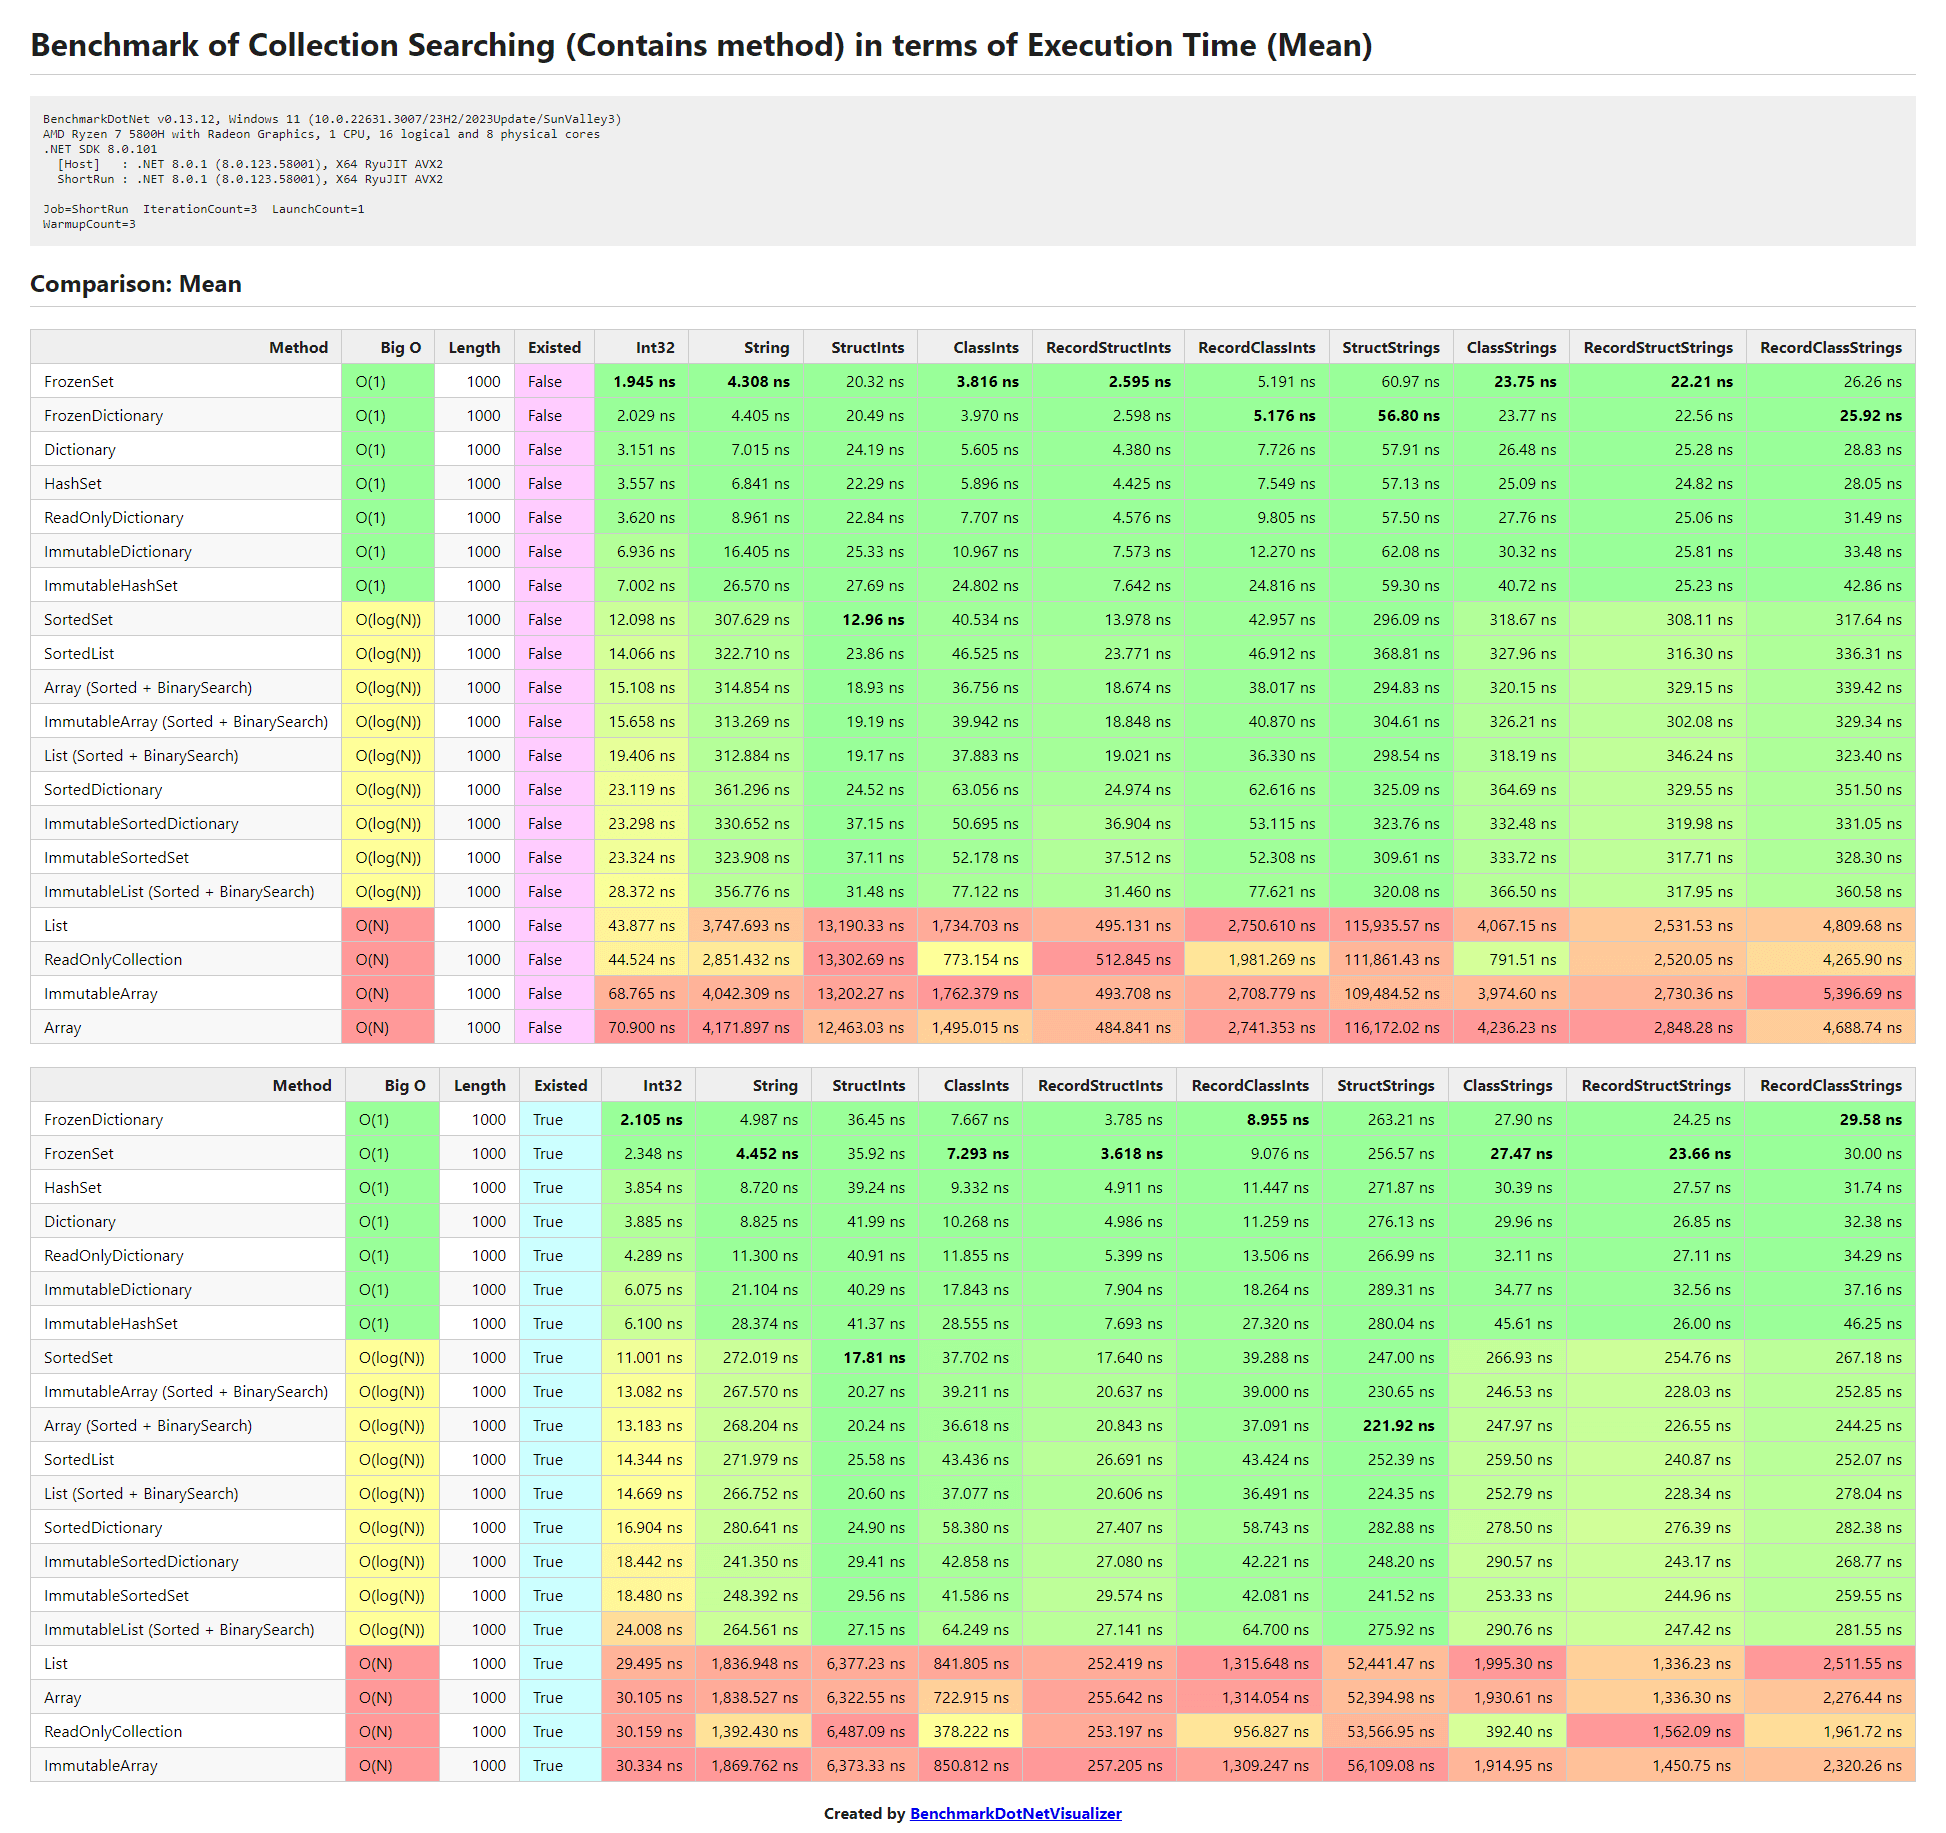The width and height of the screenshot is (1946, 1833).
Task: Click the first table's RecordClassStrings header
Action: click(x=1830, y=347)
